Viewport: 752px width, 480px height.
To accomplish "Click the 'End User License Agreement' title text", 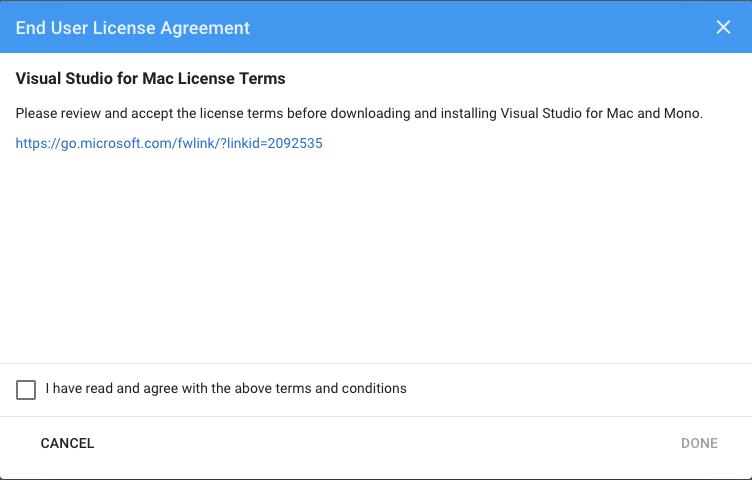I will (133, 28).
